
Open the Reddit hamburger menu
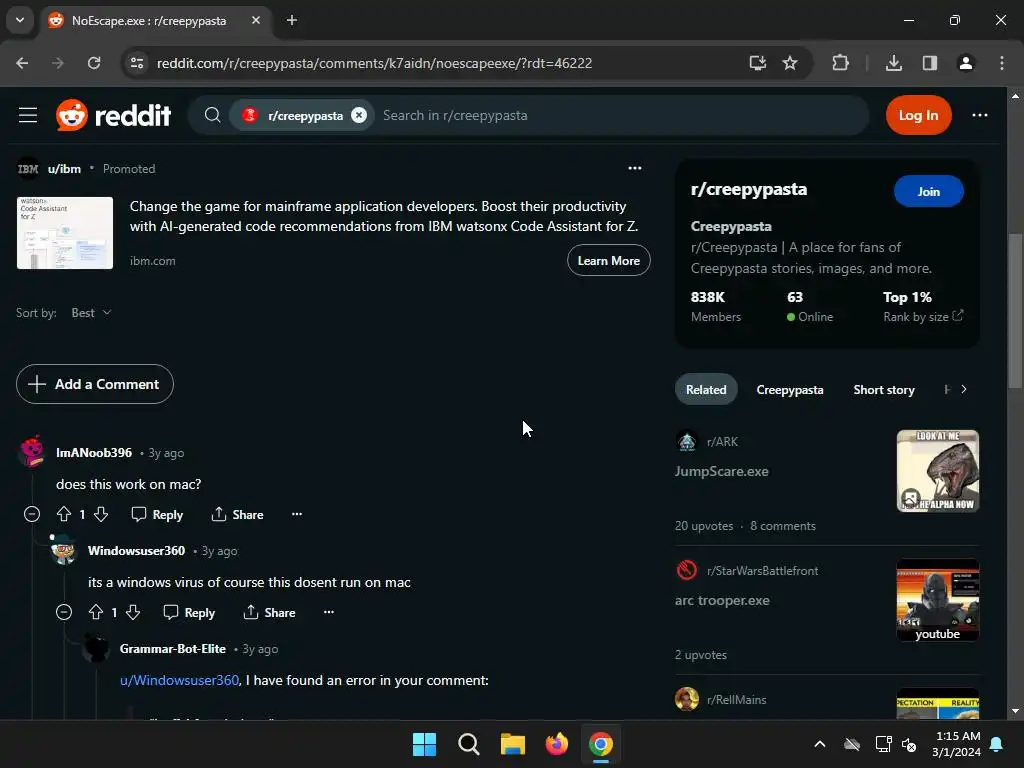point(28,116)
